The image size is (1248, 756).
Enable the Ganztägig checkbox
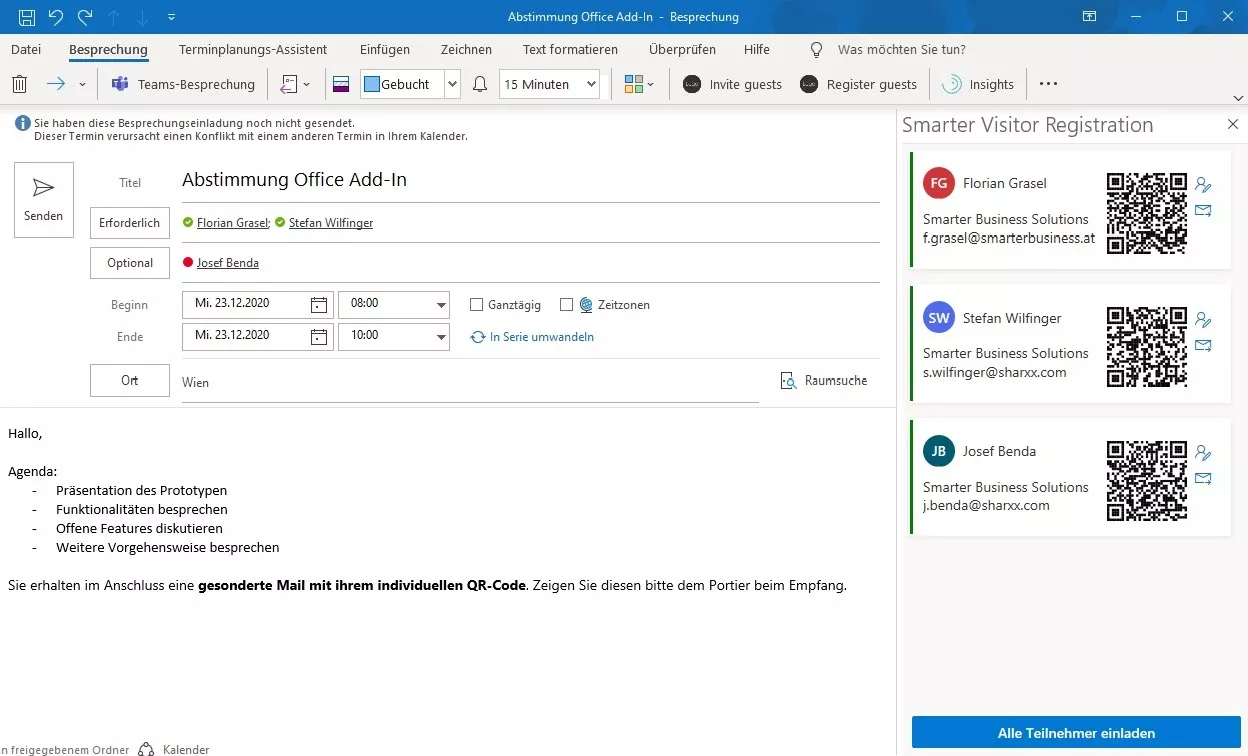(x=476, y=305)
